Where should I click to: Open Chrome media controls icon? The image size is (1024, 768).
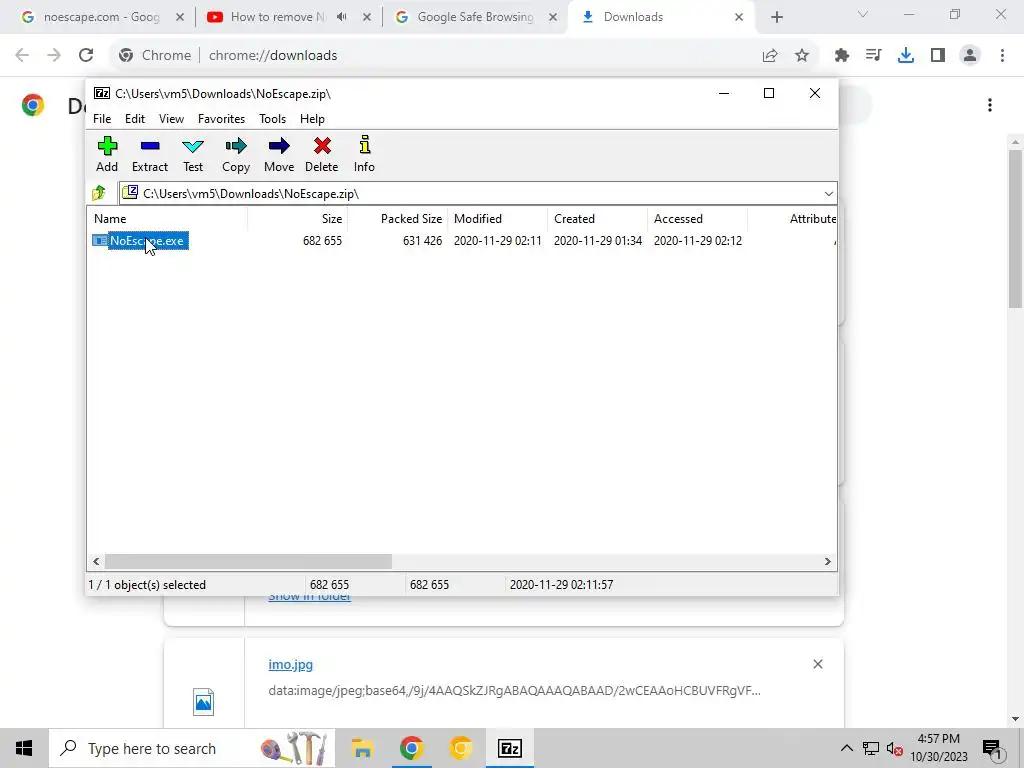tap(874, 56)
